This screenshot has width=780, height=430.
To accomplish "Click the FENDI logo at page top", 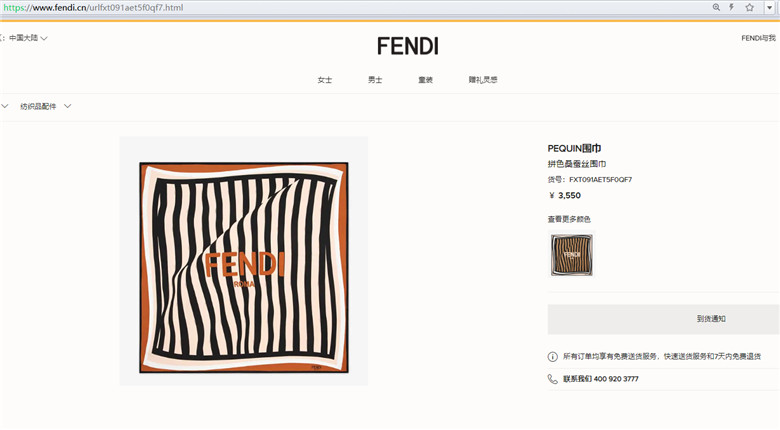I will pyautogui.click(x=407, y=46).
